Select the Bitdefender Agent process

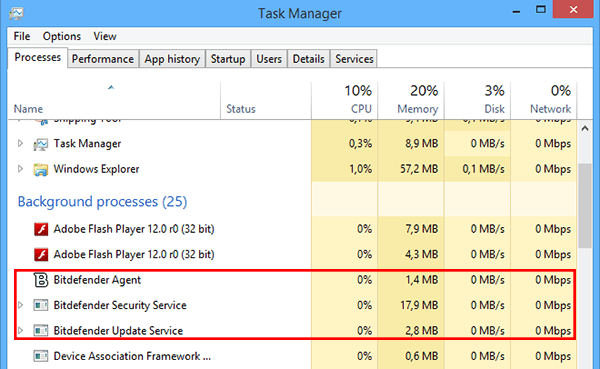tap(97, 280)
